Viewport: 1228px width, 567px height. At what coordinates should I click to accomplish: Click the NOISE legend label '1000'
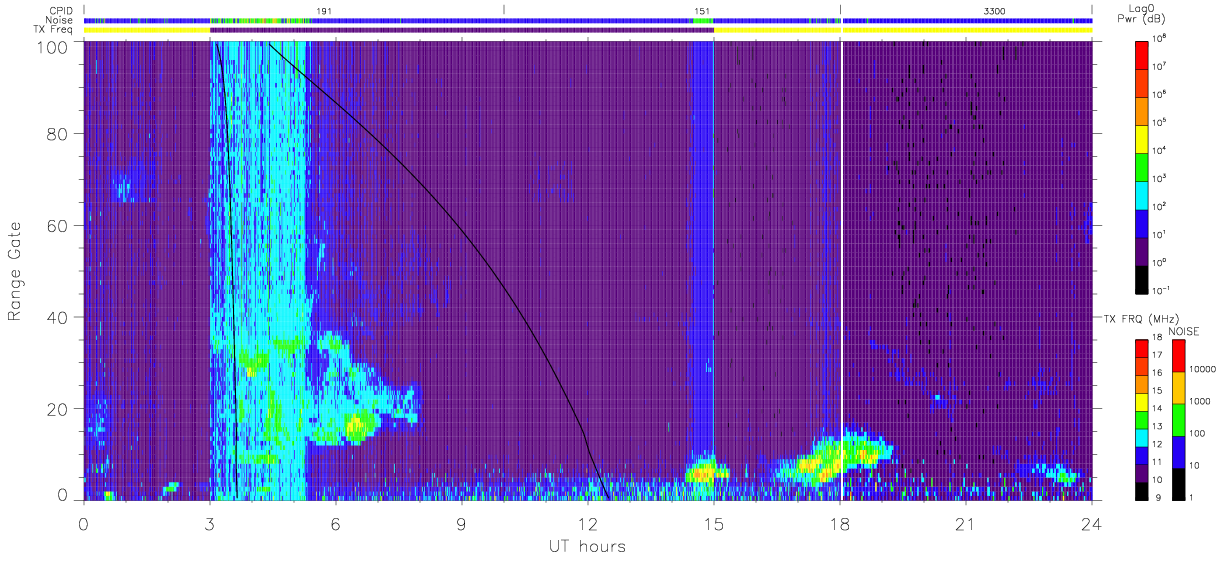pyautogui.click(x=1200, y=402)
